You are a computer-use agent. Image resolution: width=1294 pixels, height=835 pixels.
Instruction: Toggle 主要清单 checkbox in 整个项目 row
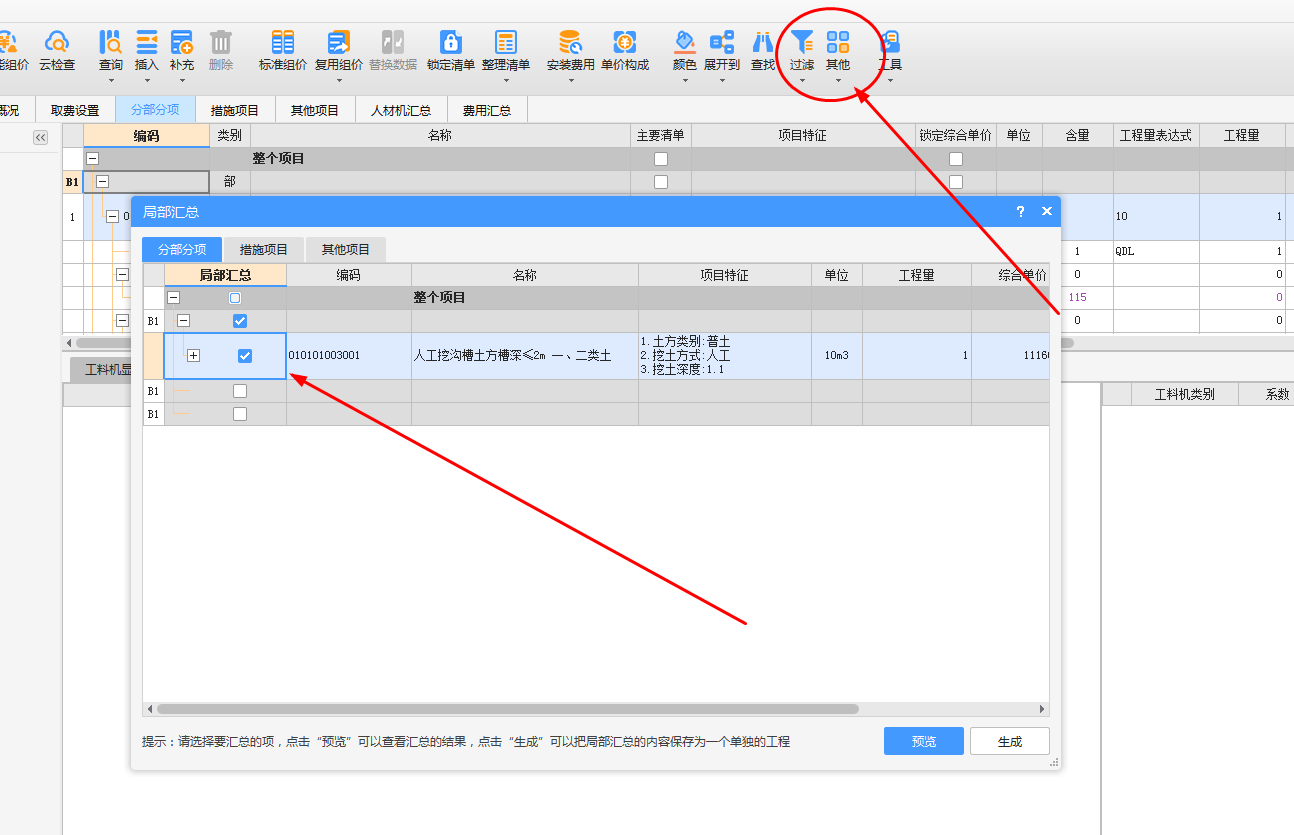pos(660,159)
